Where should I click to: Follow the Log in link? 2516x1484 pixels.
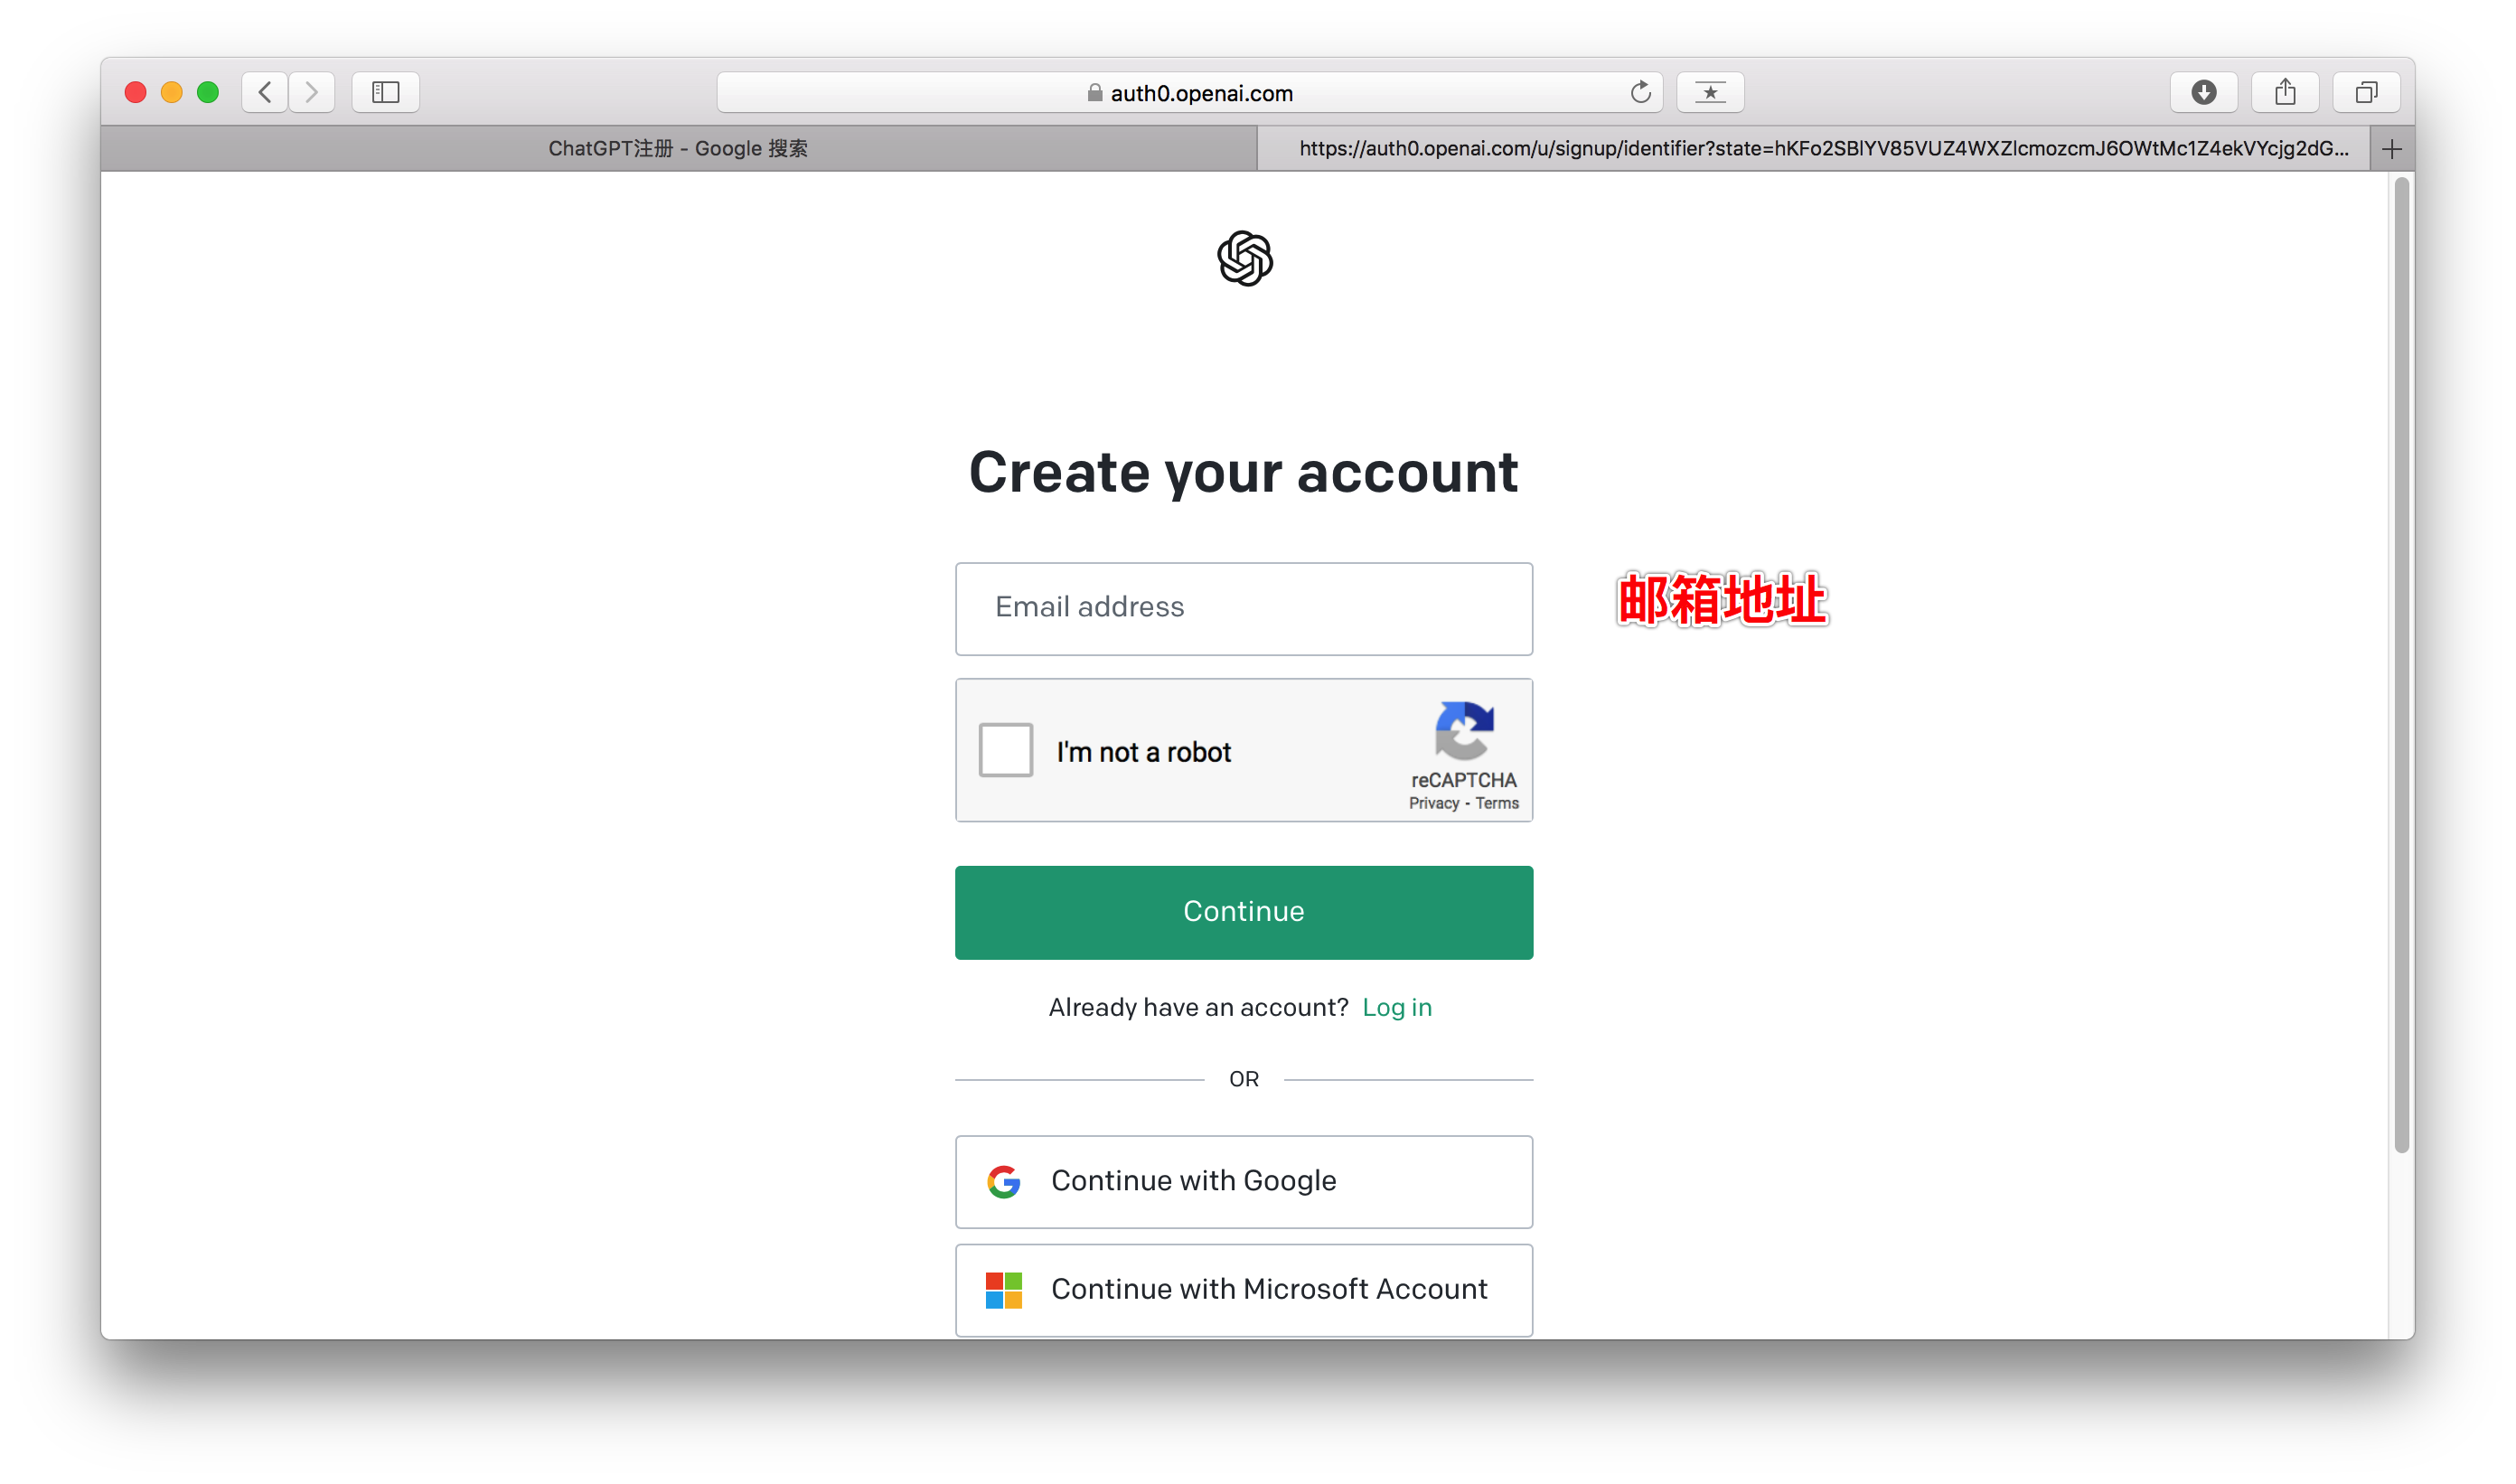(1397, 1007)
